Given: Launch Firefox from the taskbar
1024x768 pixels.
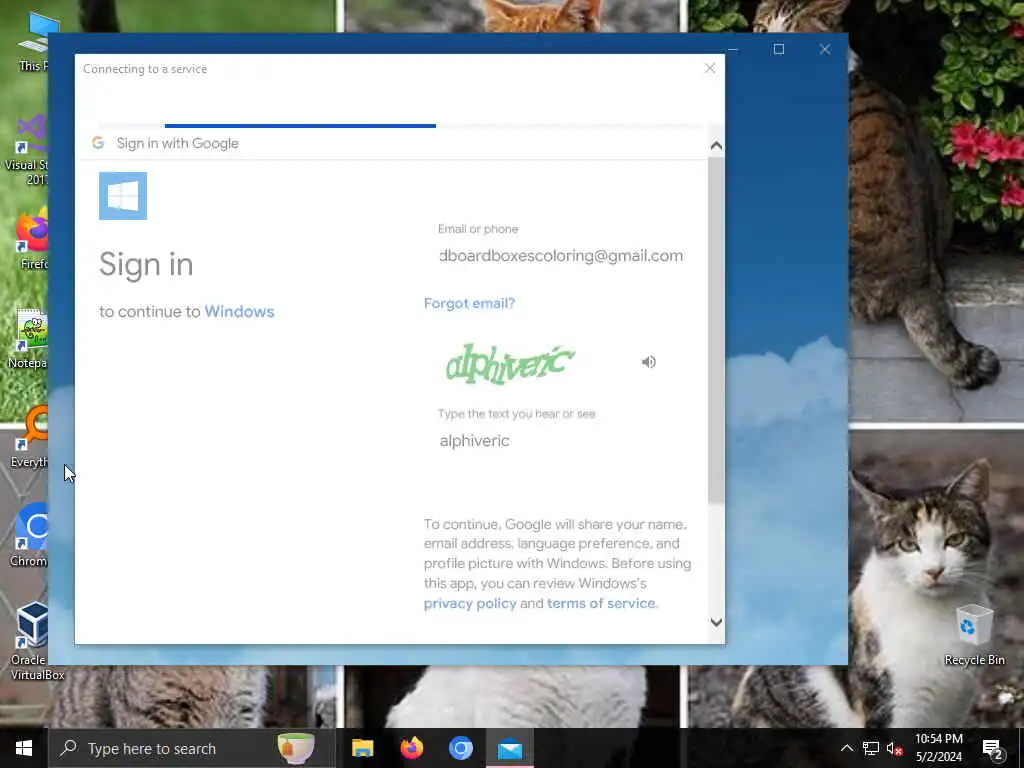Looking at the screenshot, I should coord(411,748).
